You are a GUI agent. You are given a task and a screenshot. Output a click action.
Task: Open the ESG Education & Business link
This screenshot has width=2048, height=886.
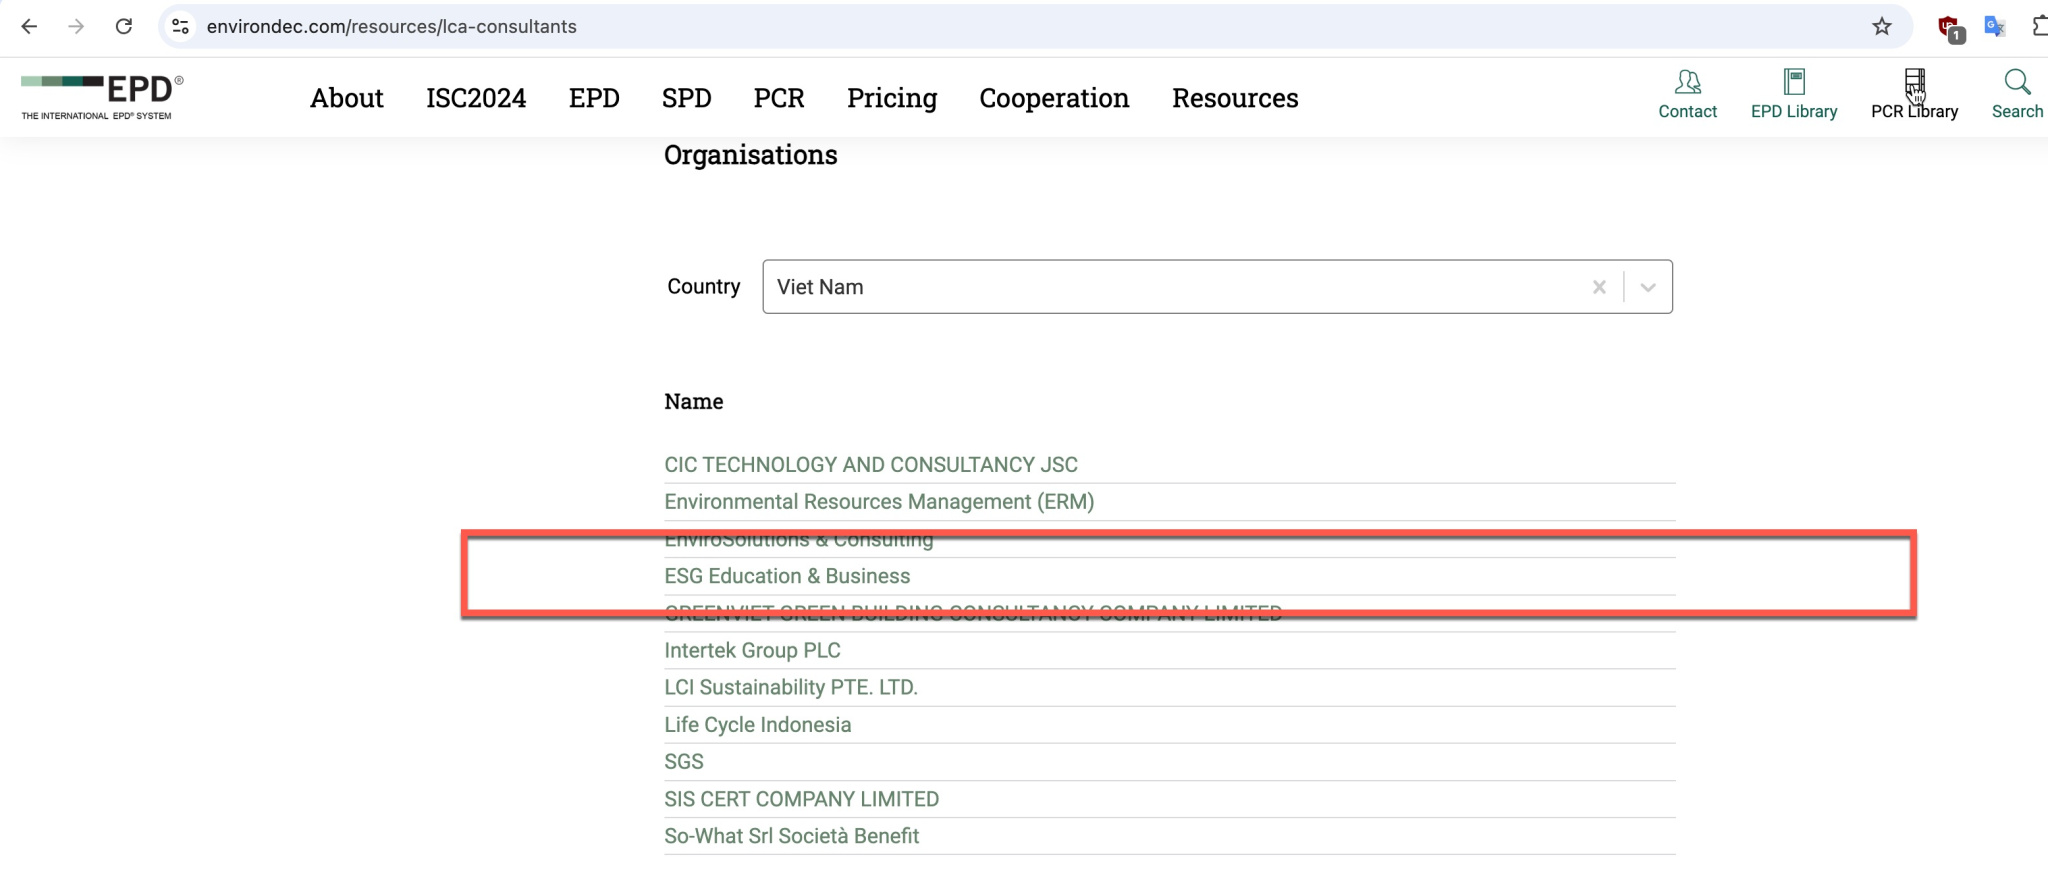tap(787, 576)
